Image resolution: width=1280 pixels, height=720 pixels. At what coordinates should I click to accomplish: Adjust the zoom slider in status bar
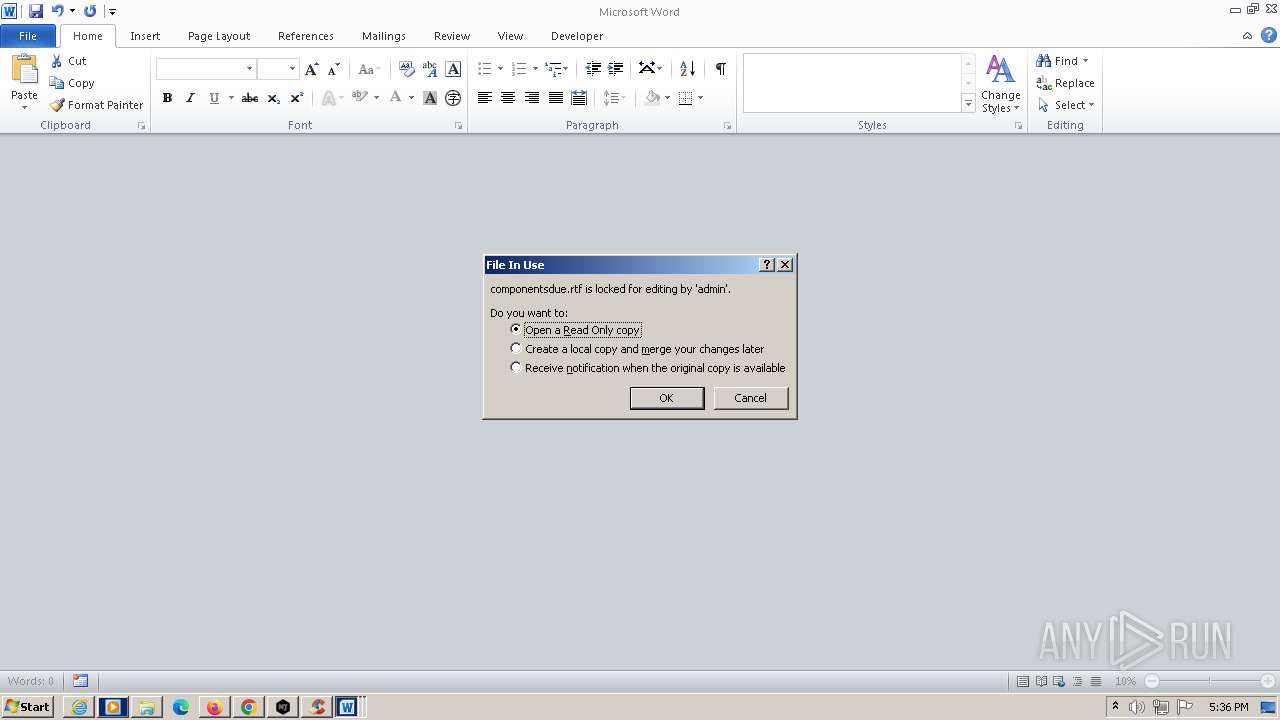pyautogui.click(x=1209, y=681)
